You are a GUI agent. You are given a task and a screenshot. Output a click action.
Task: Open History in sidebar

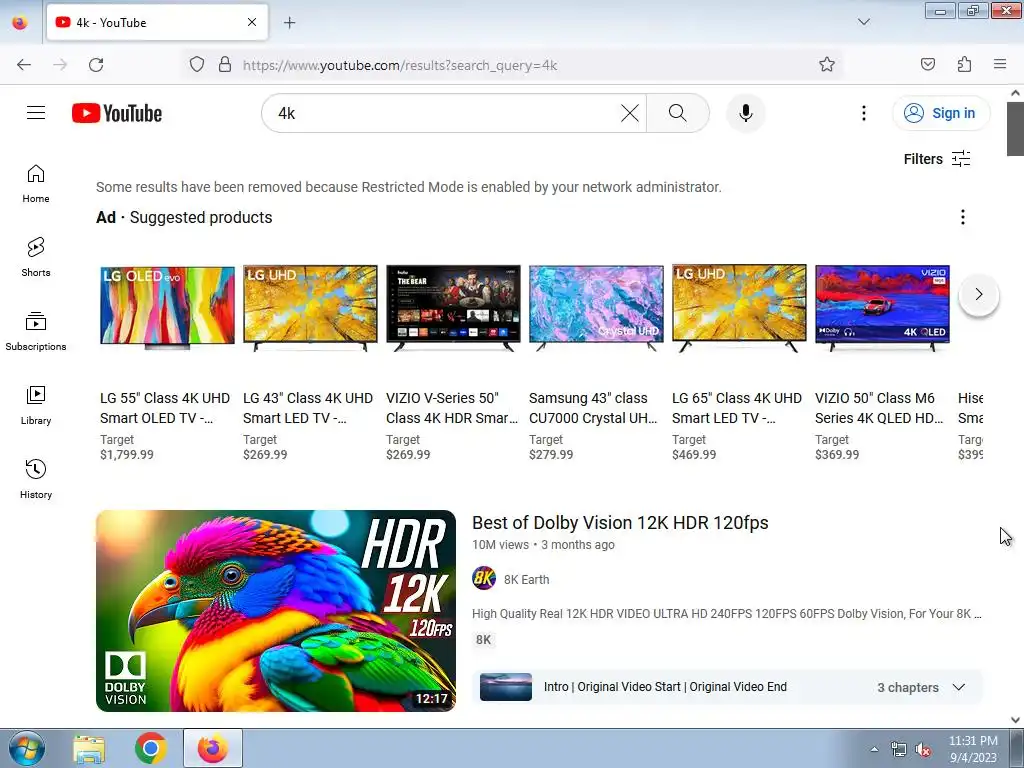coord(36,479)
